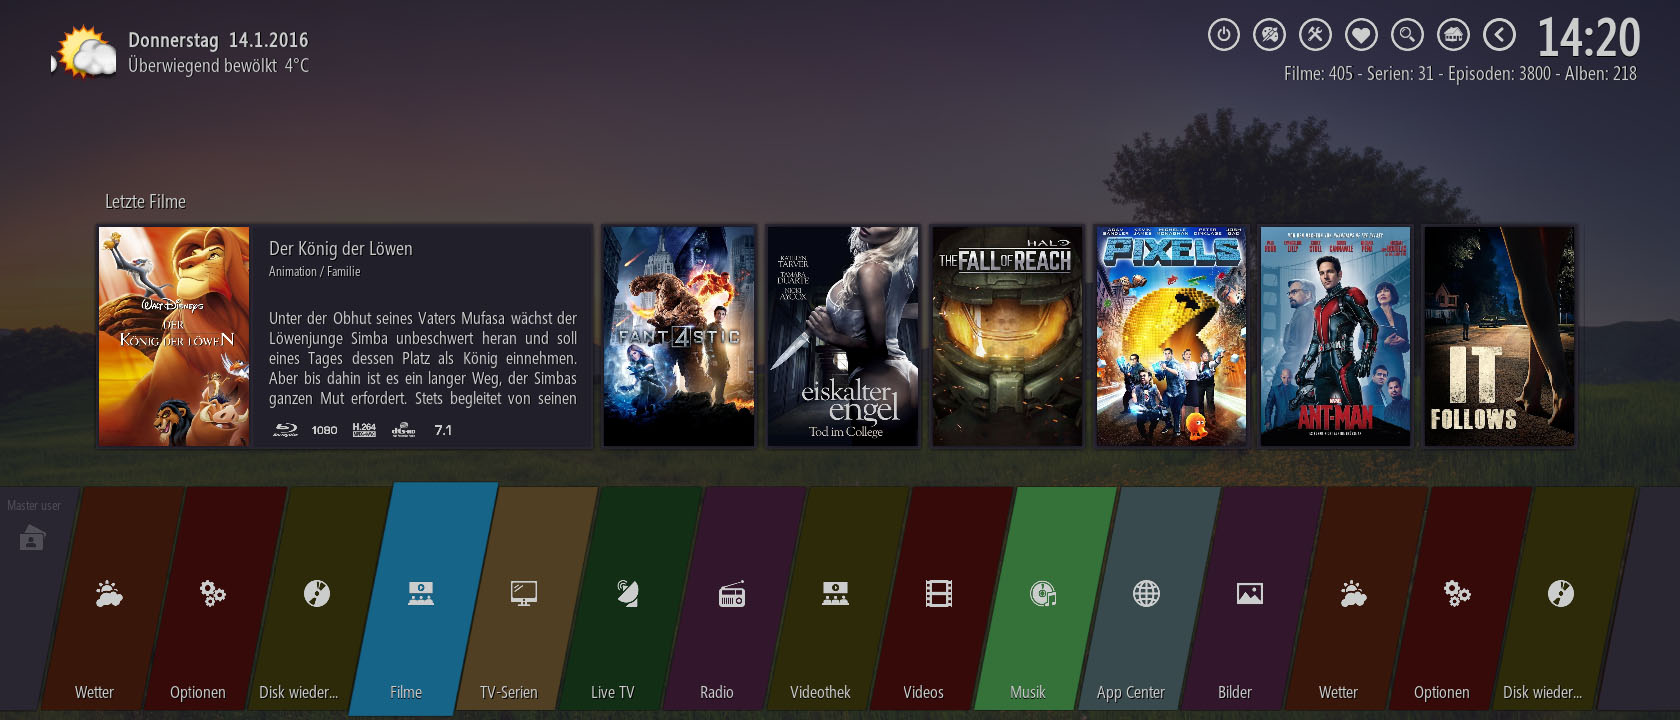Click the DTS audio codec flag
This screenshot has height=720, width=1680.
pyautogui.click(x=403, y=430)
